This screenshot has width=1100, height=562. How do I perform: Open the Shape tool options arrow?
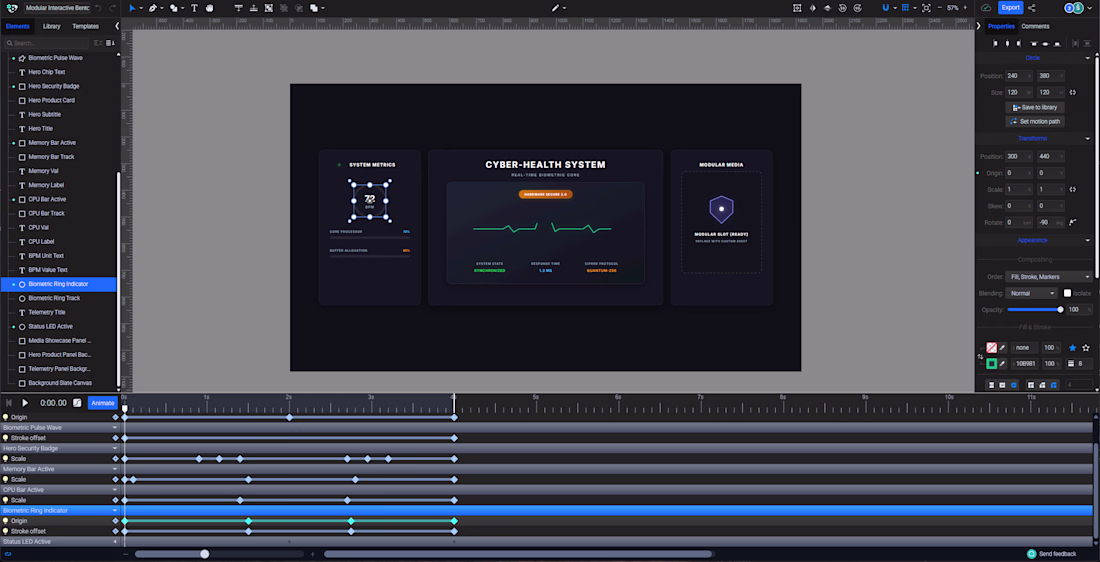[x=182, y=8]
